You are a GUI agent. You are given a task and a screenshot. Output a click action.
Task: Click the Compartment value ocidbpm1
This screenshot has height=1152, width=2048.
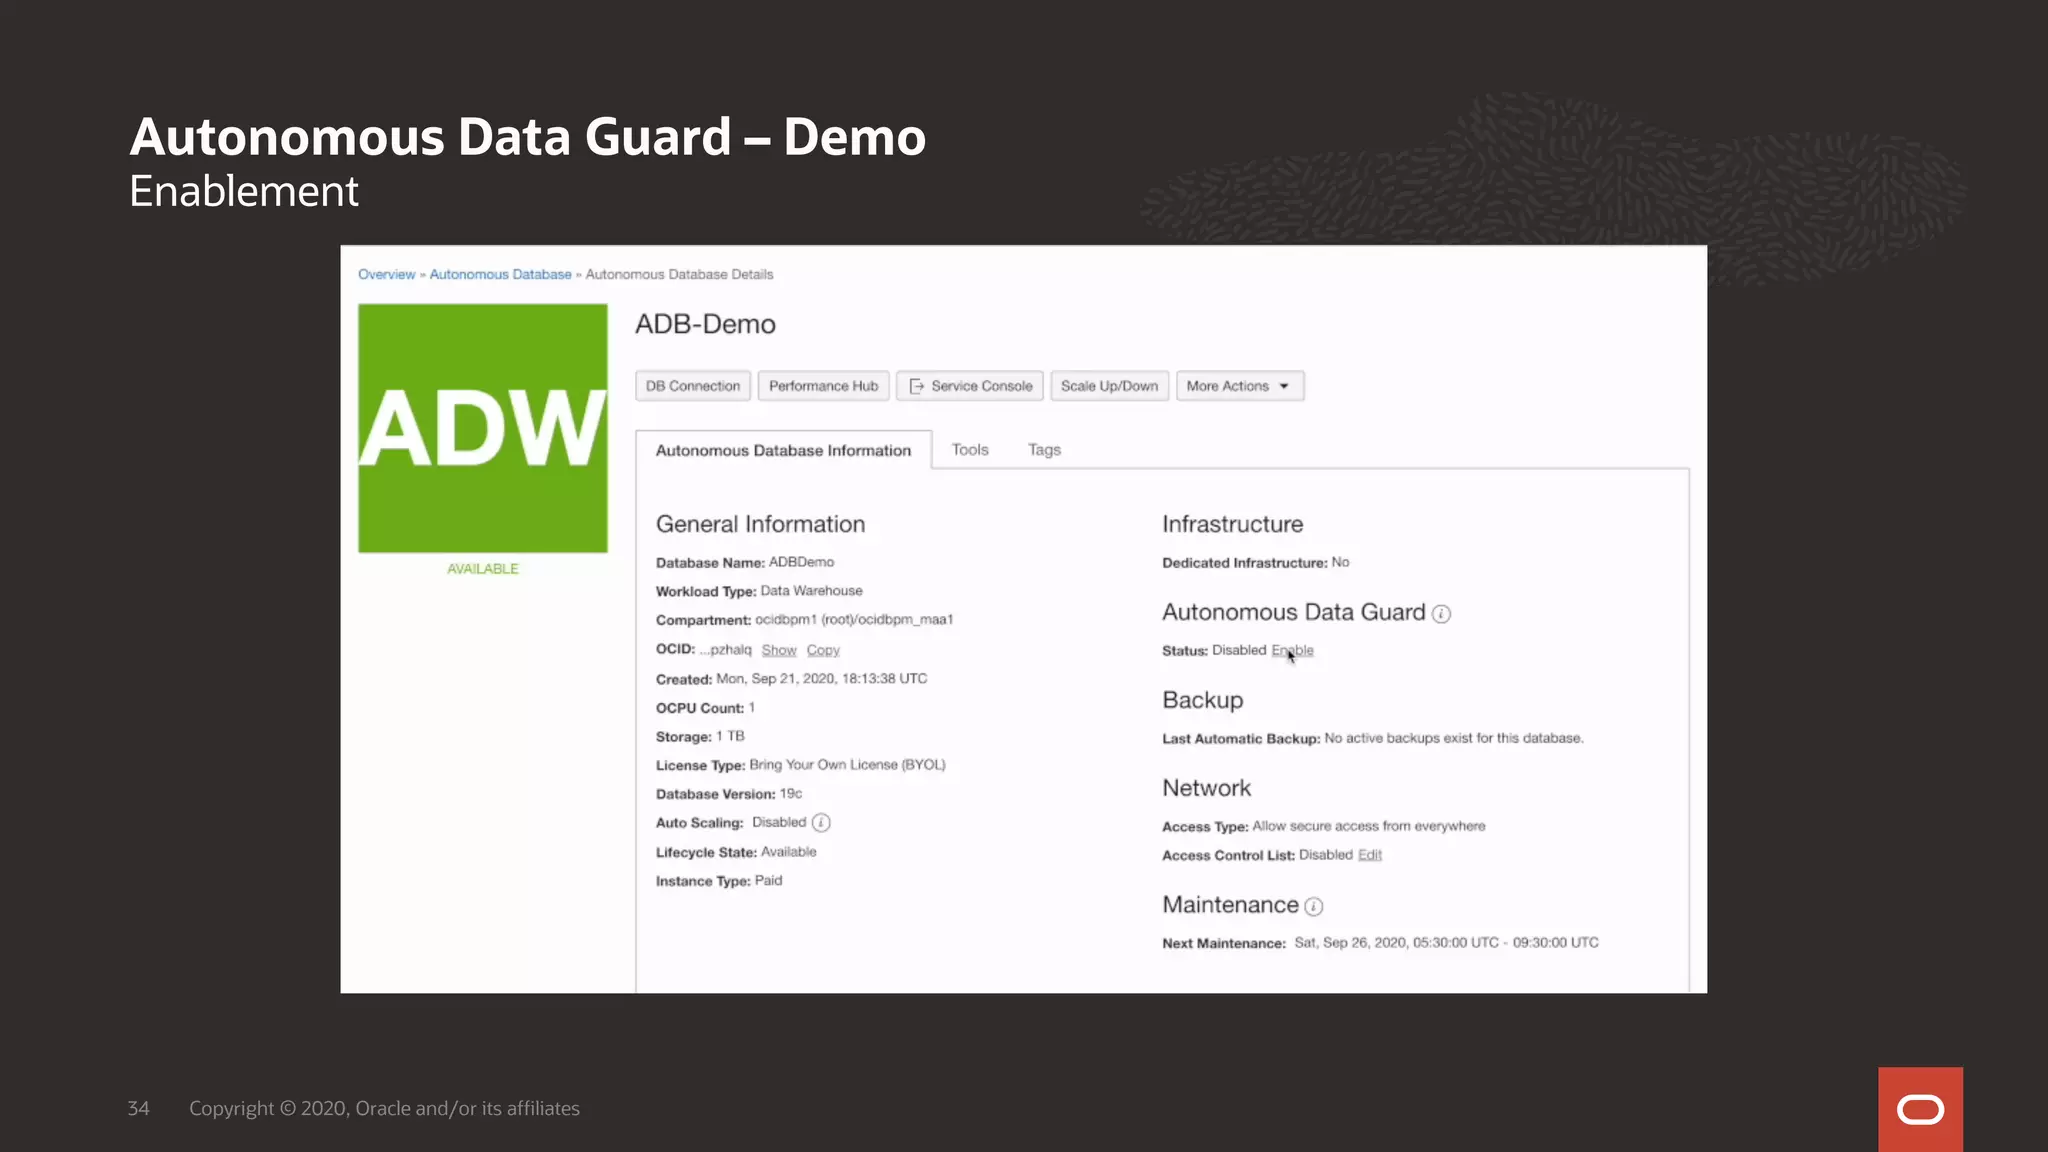(x=854, y=620)
